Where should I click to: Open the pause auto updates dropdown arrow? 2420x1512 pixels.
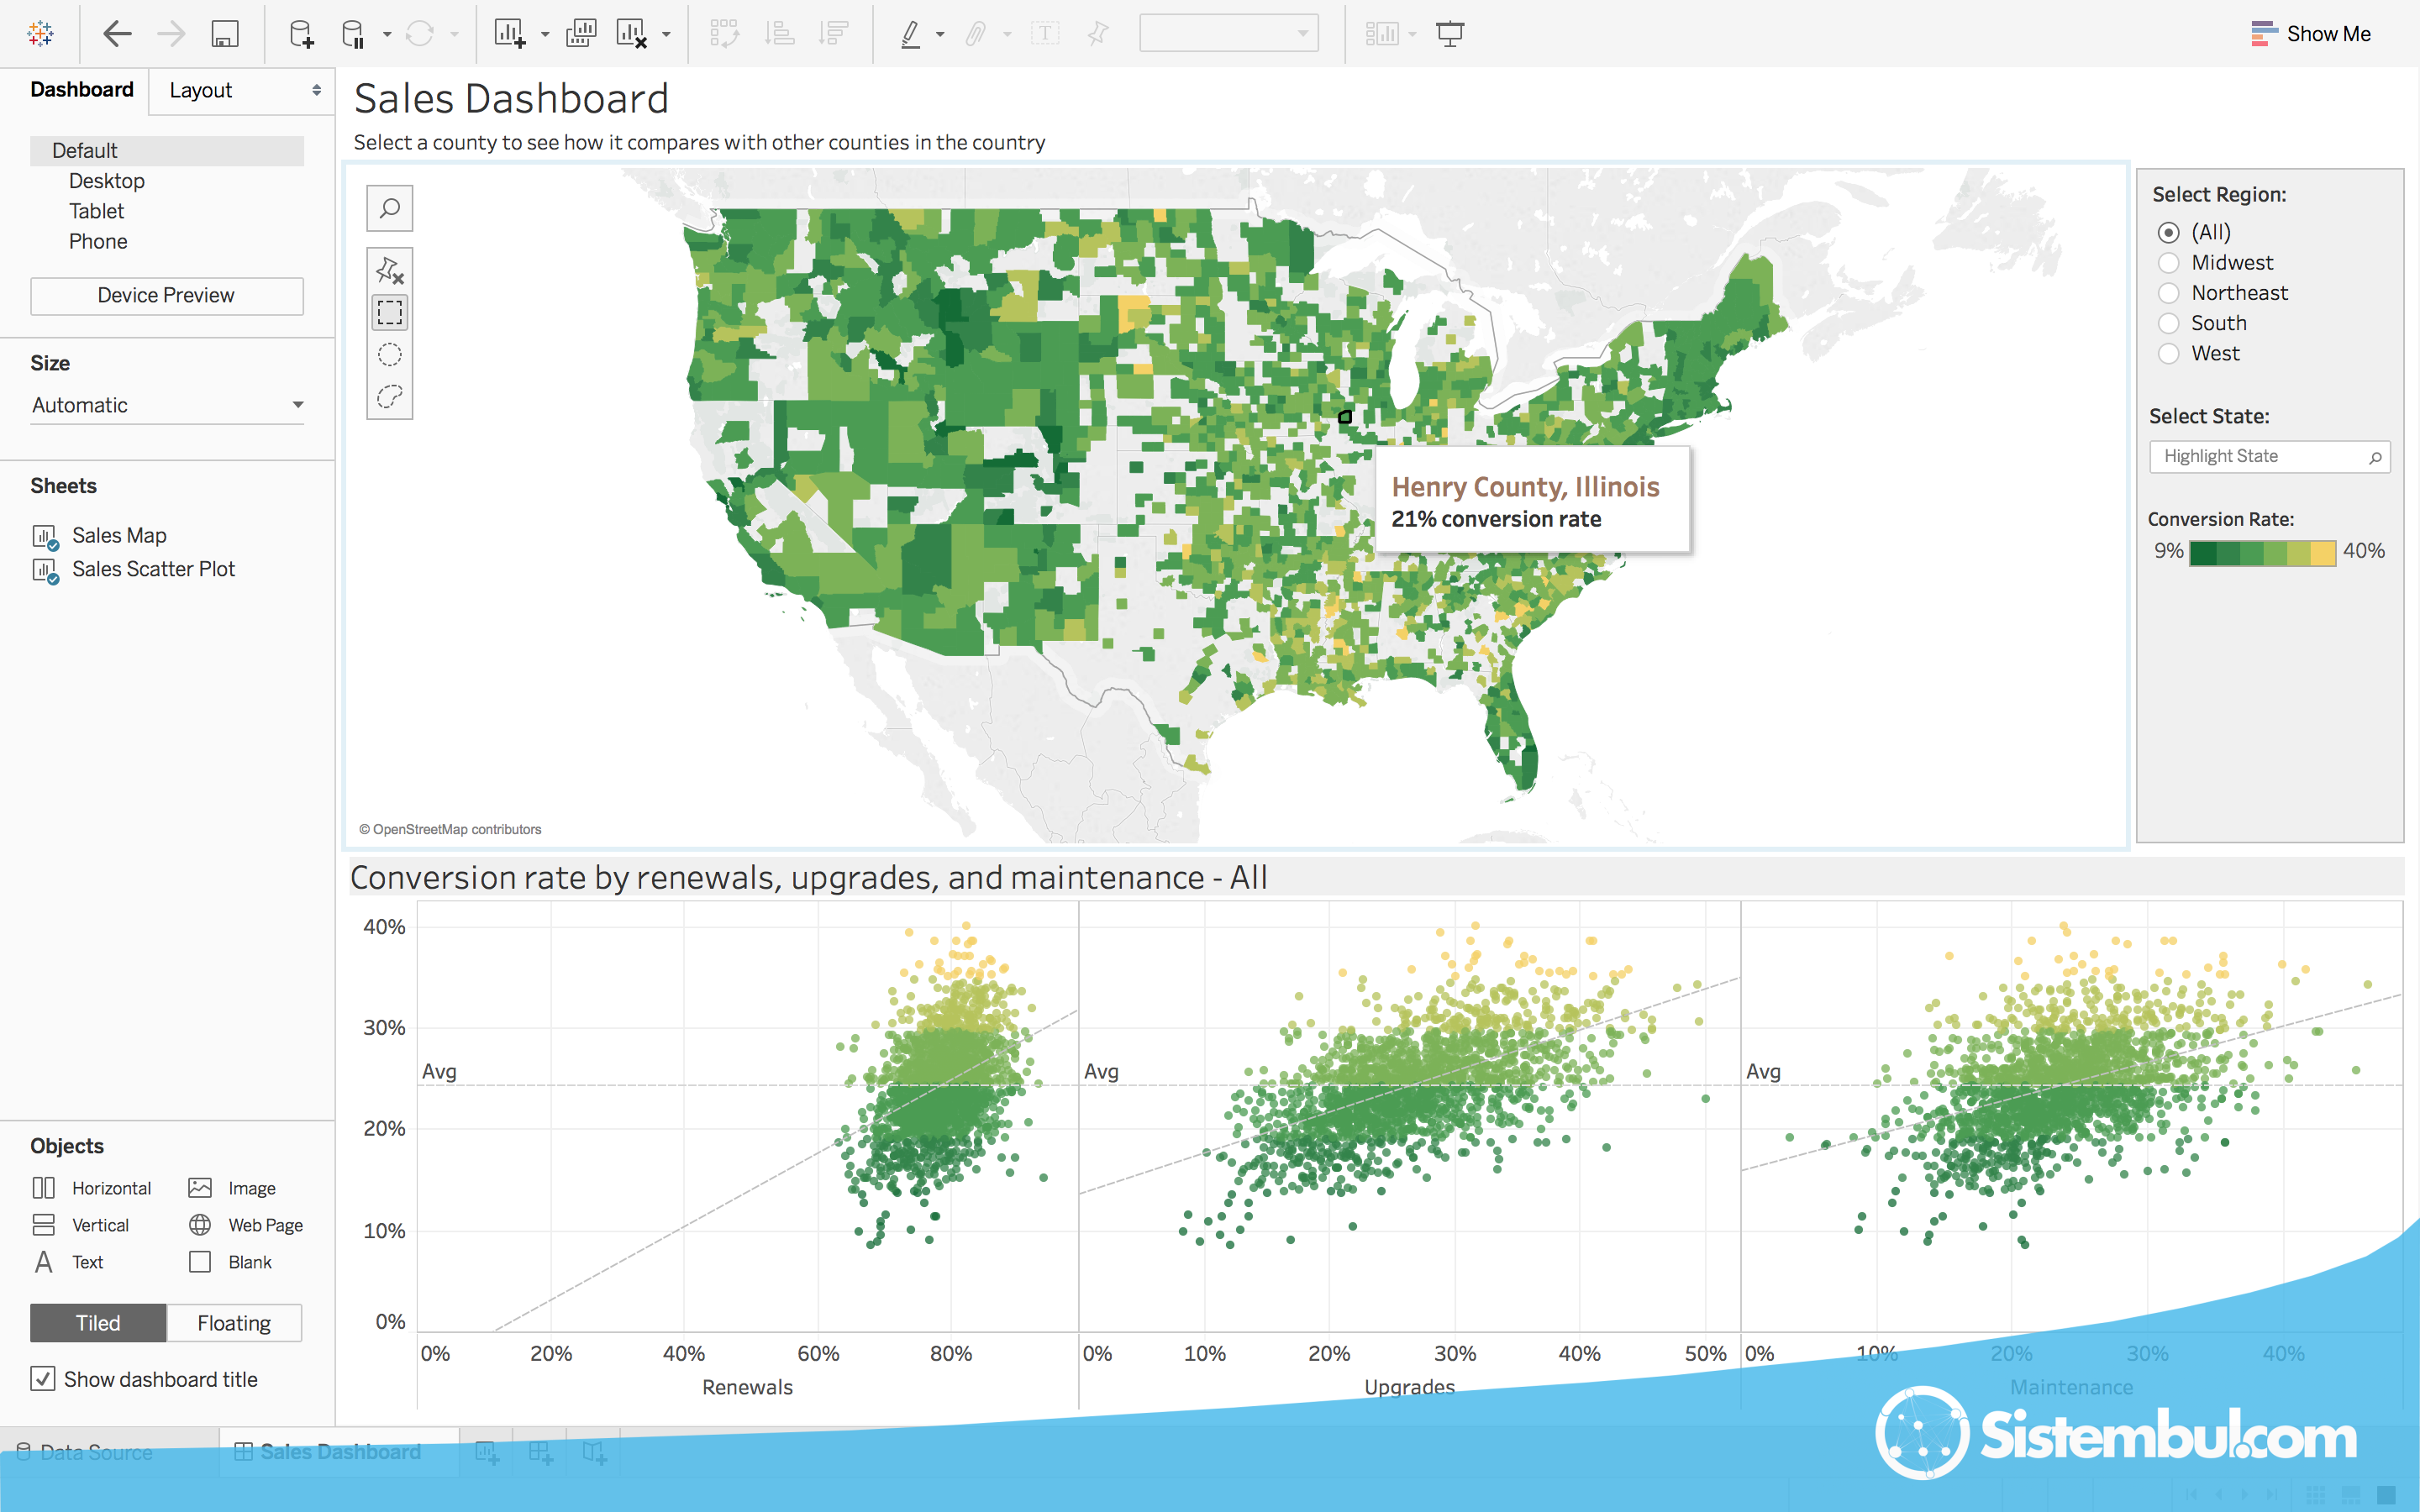pos(387,34)
